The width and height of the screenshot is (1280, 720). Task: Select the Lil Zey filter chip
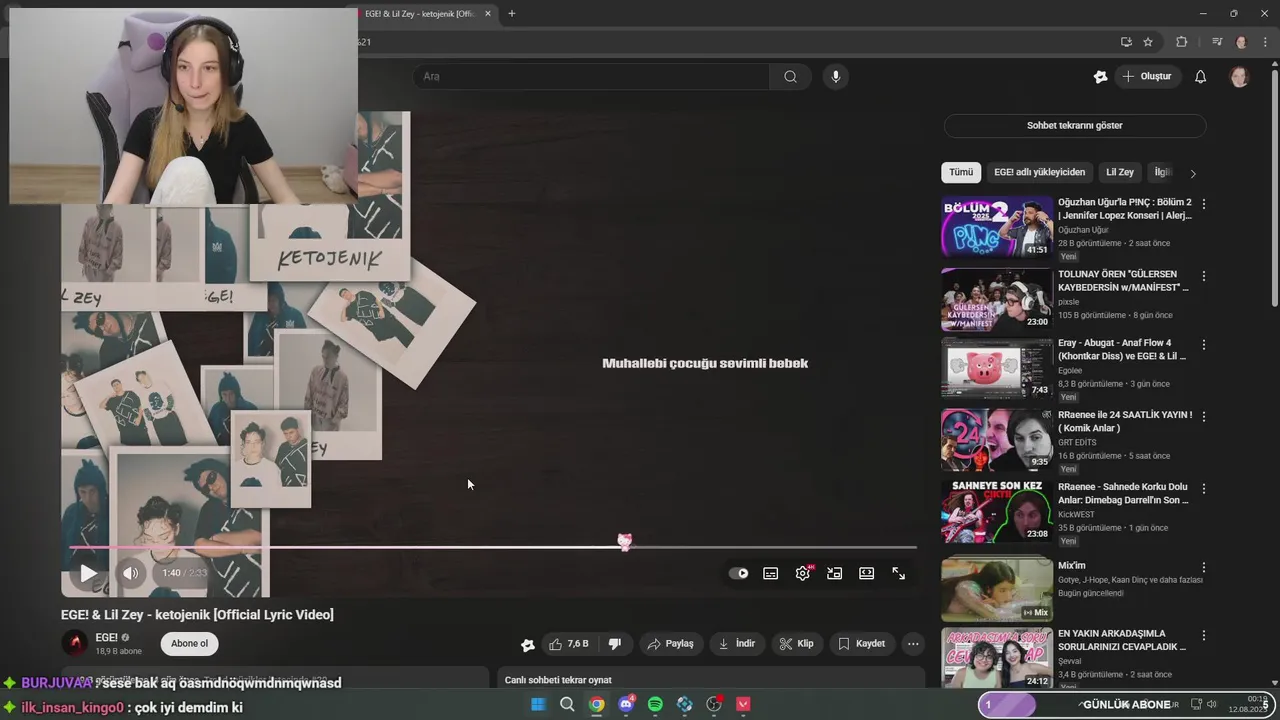1120,172
